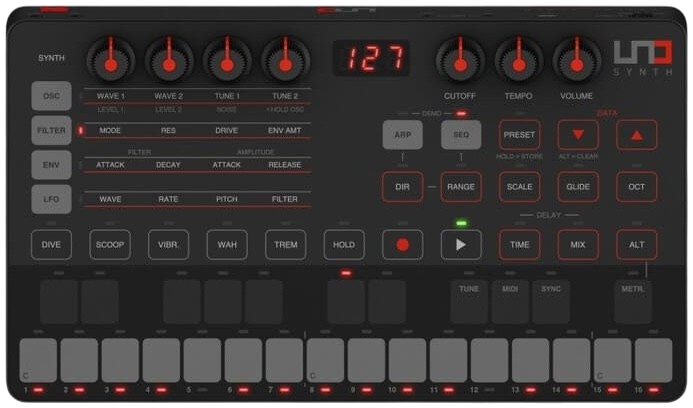Click the first knob above WAVE 1
Screen dimensions: 693x408
tap(110, 61)
